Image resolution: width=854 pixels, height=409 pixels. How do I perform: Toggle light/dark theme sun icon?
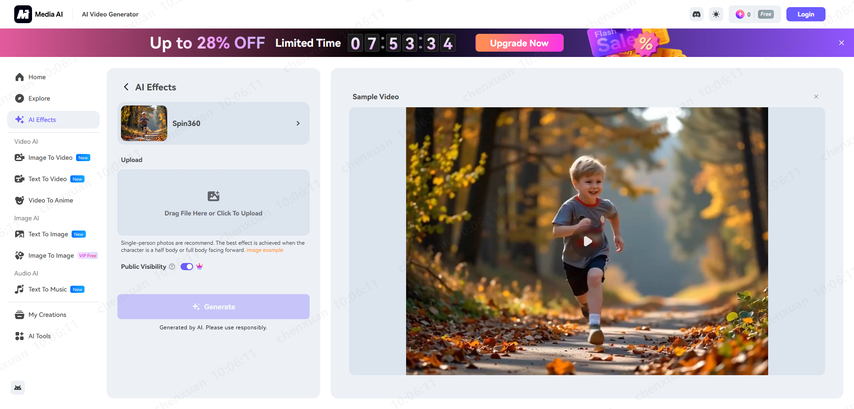pyautogui.click(x=716, y=14)
